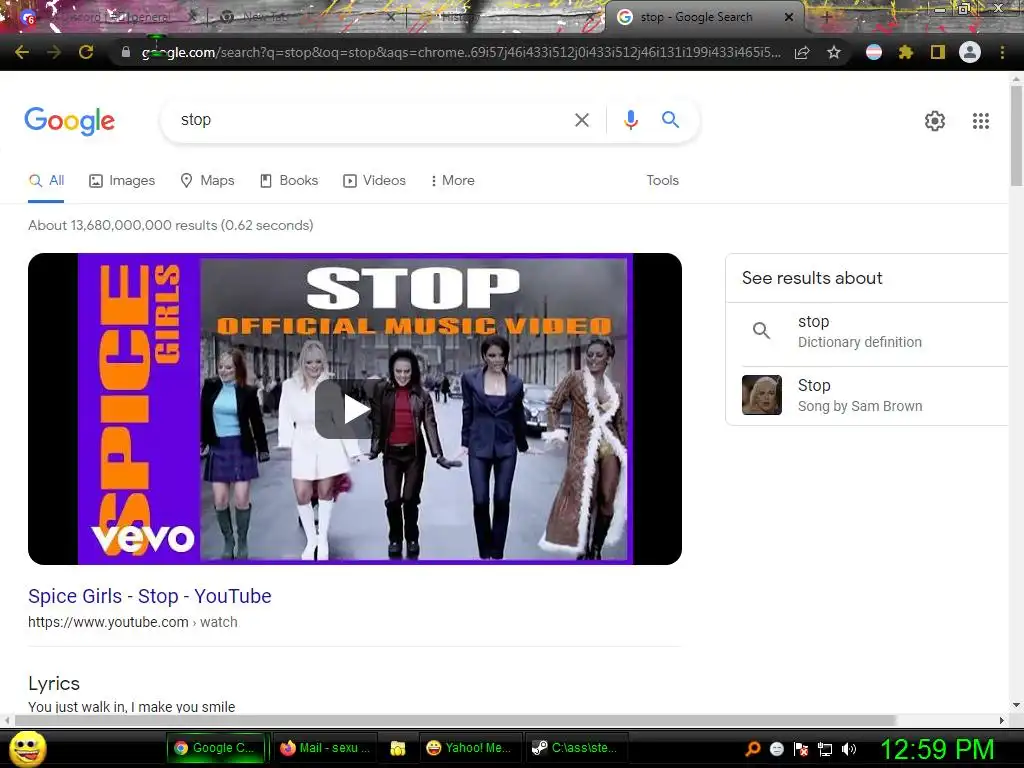
Task: Go back with the browser back arrow
Action: coord(22,52)
